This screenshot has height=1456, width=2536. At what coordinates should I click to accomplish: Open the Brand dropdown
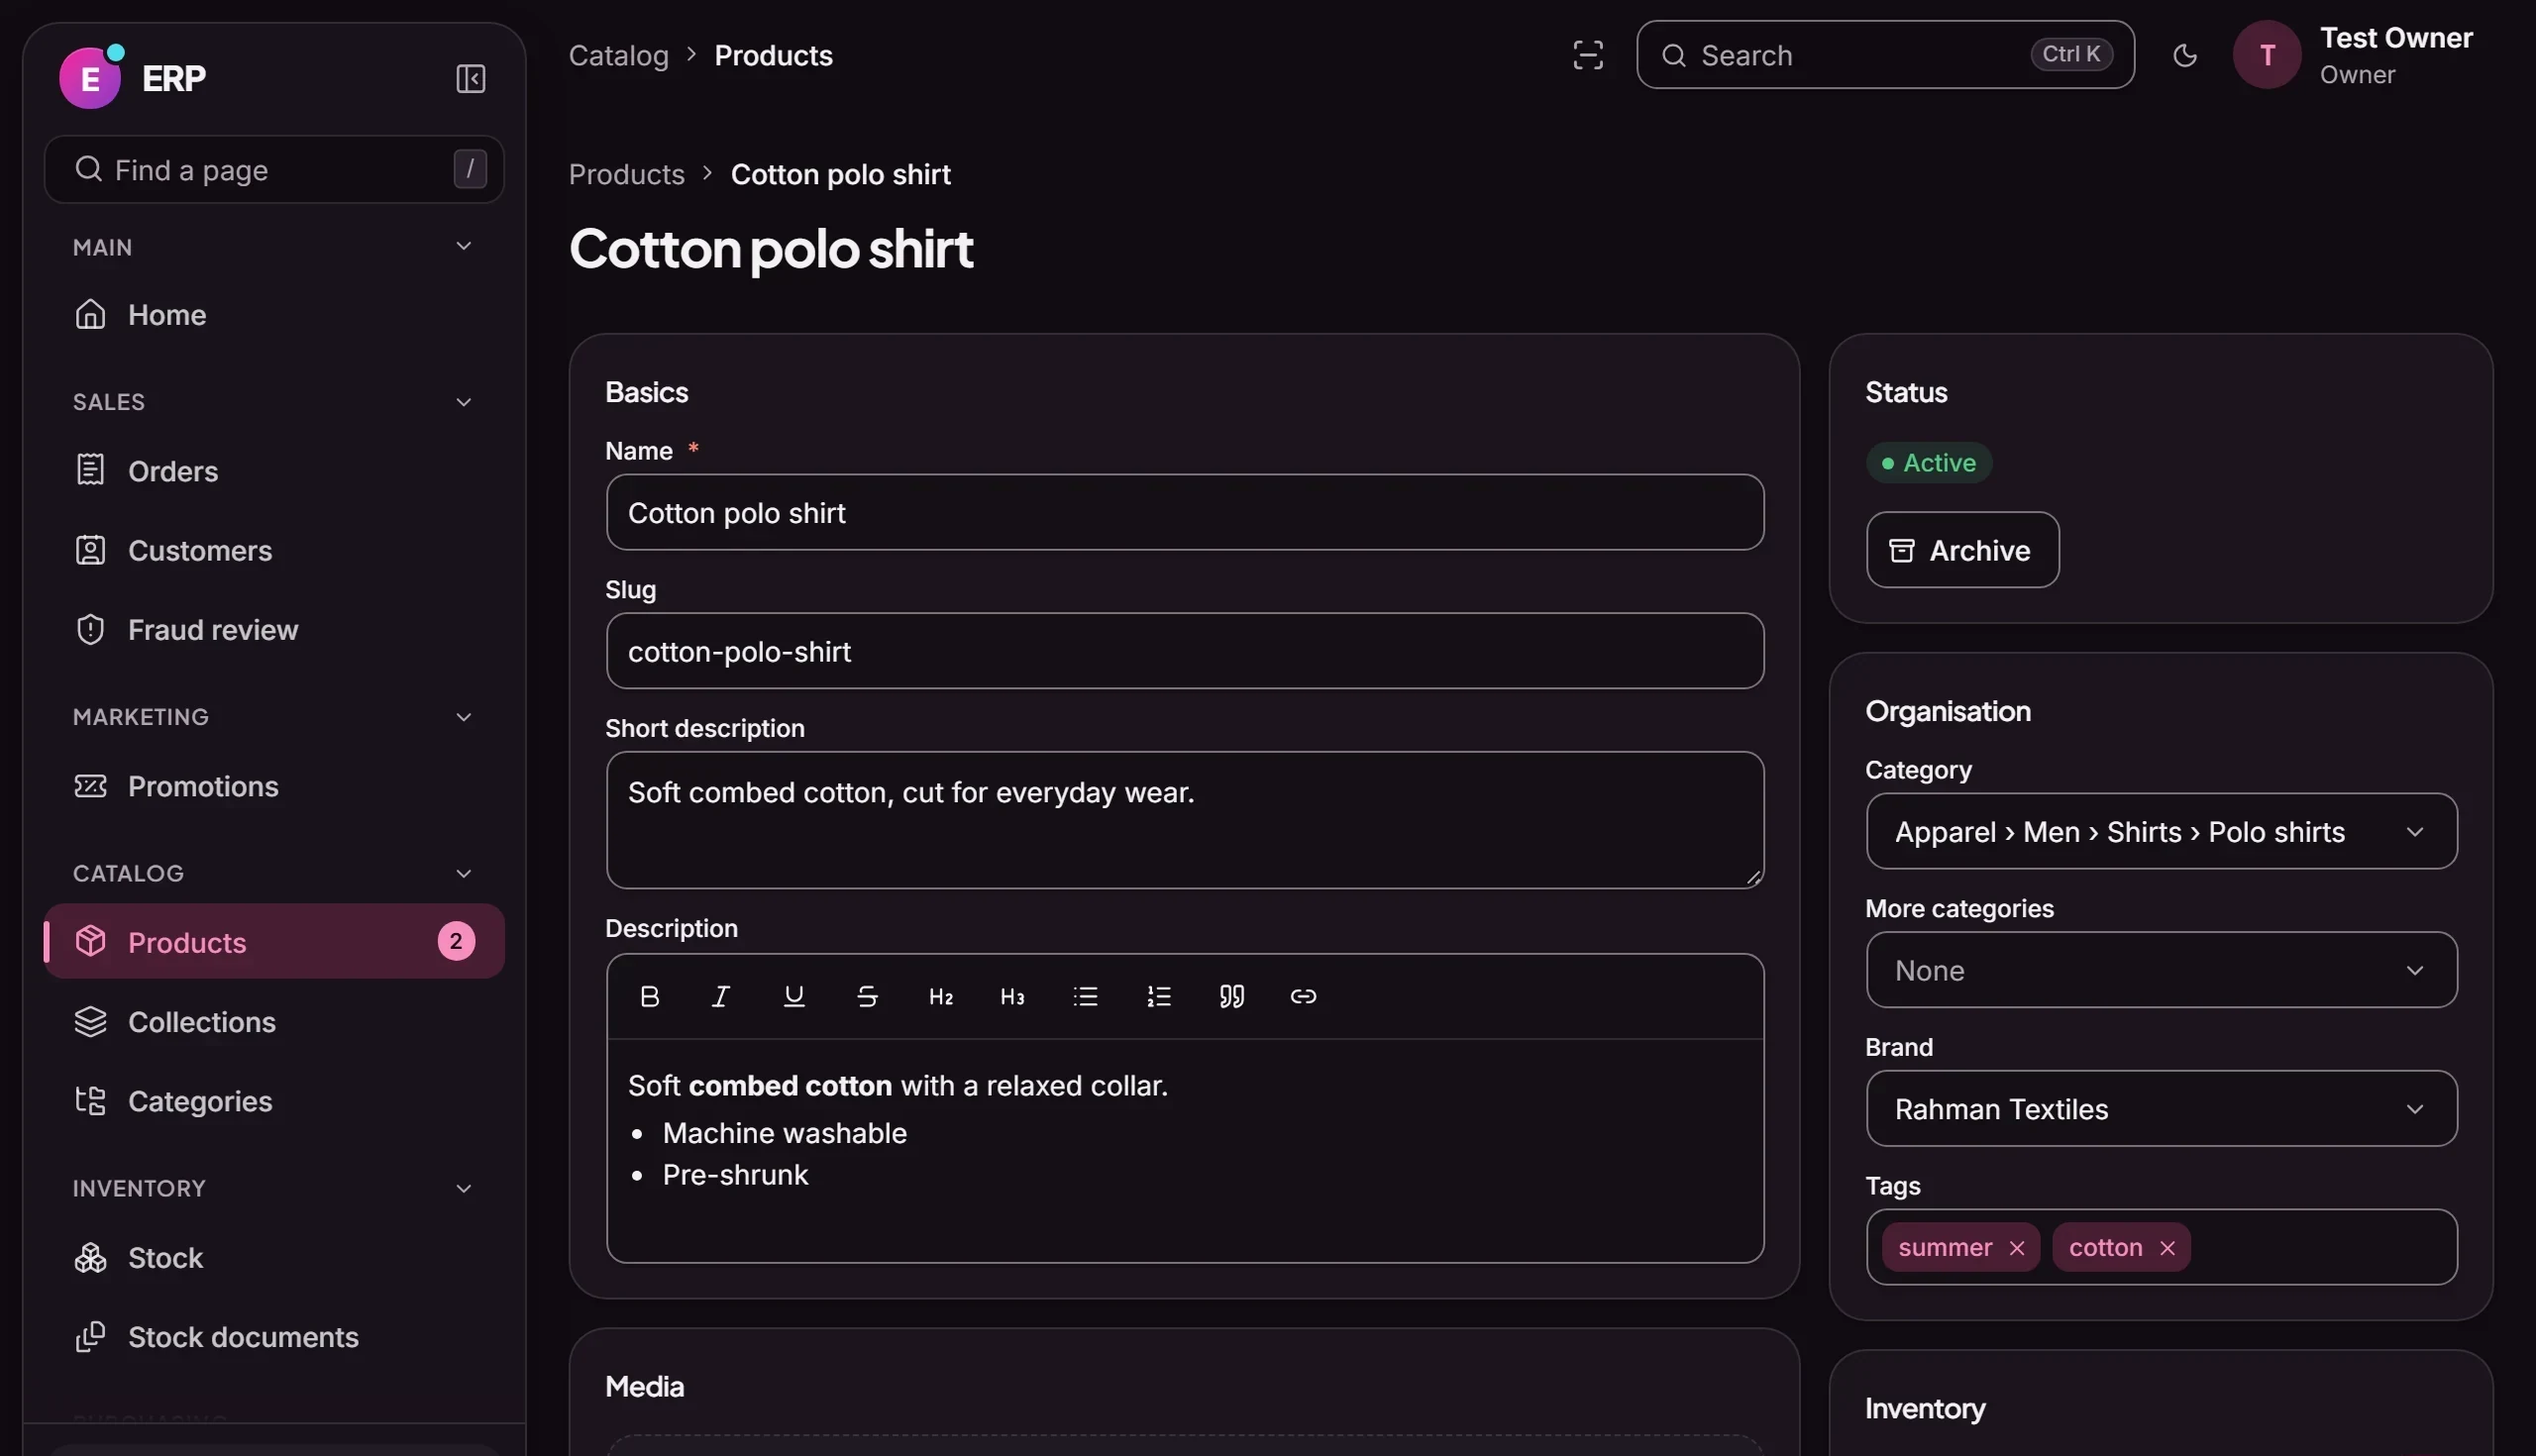(x=2161, y=1109)
